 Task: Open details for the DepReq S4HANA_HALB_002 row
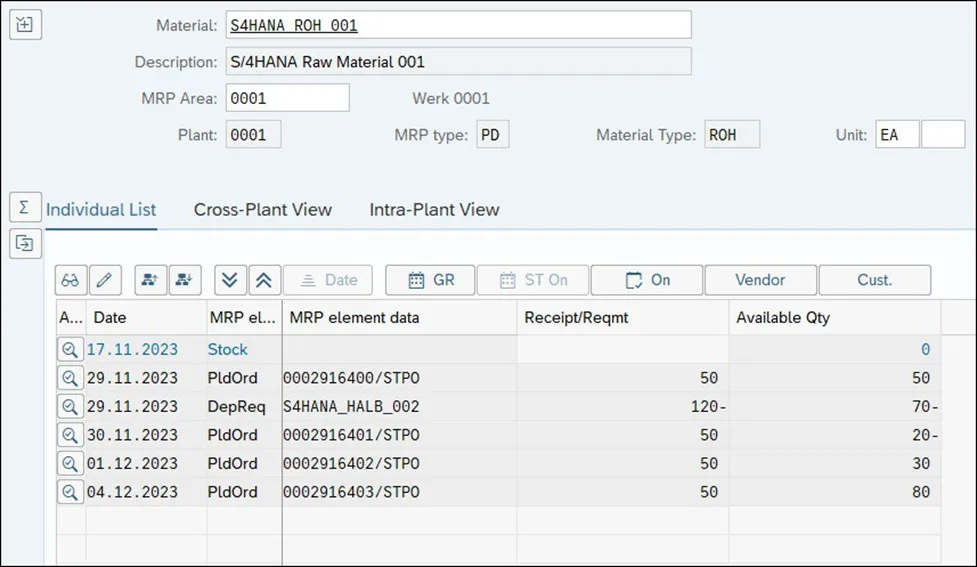(69, 407)
